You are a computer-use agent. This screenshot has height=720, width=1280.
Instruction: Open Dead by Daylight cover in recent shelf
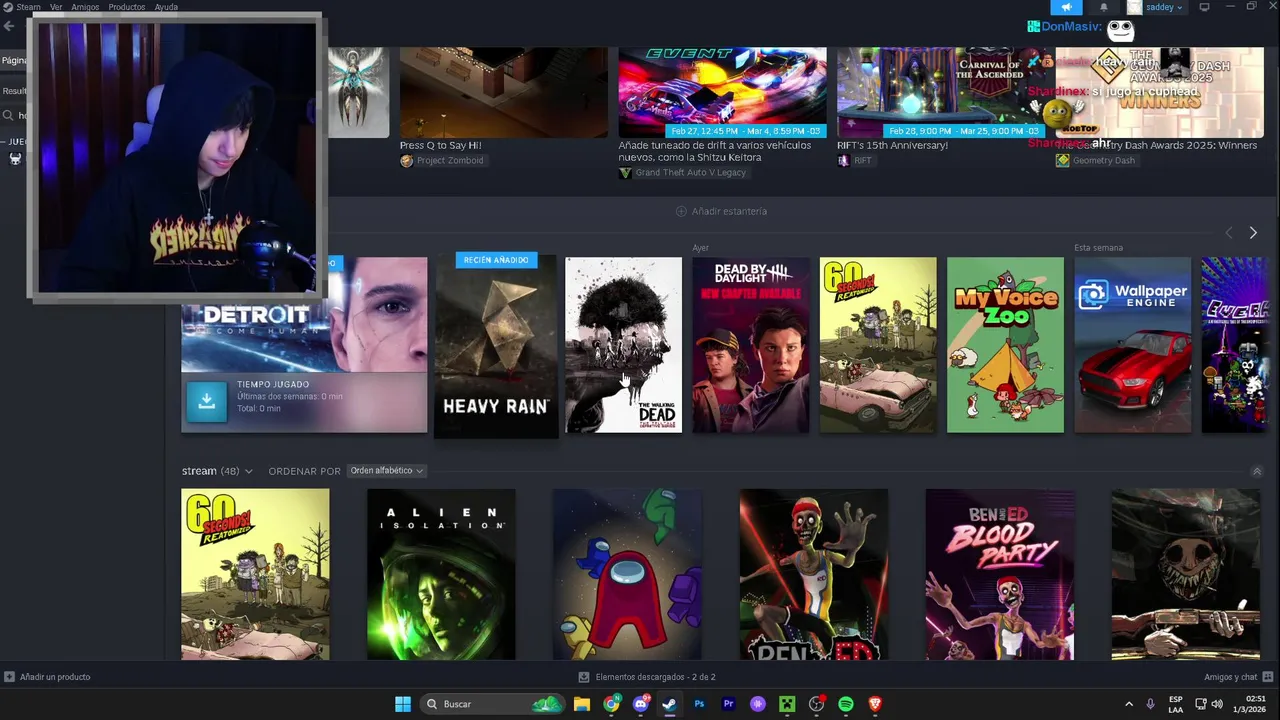750,345
